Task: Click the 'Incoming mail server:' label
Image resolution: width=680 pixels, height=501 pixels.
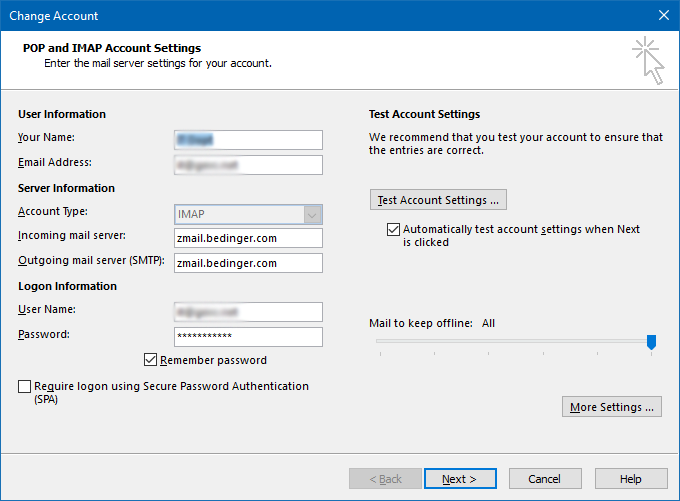Action: point(72,235)
